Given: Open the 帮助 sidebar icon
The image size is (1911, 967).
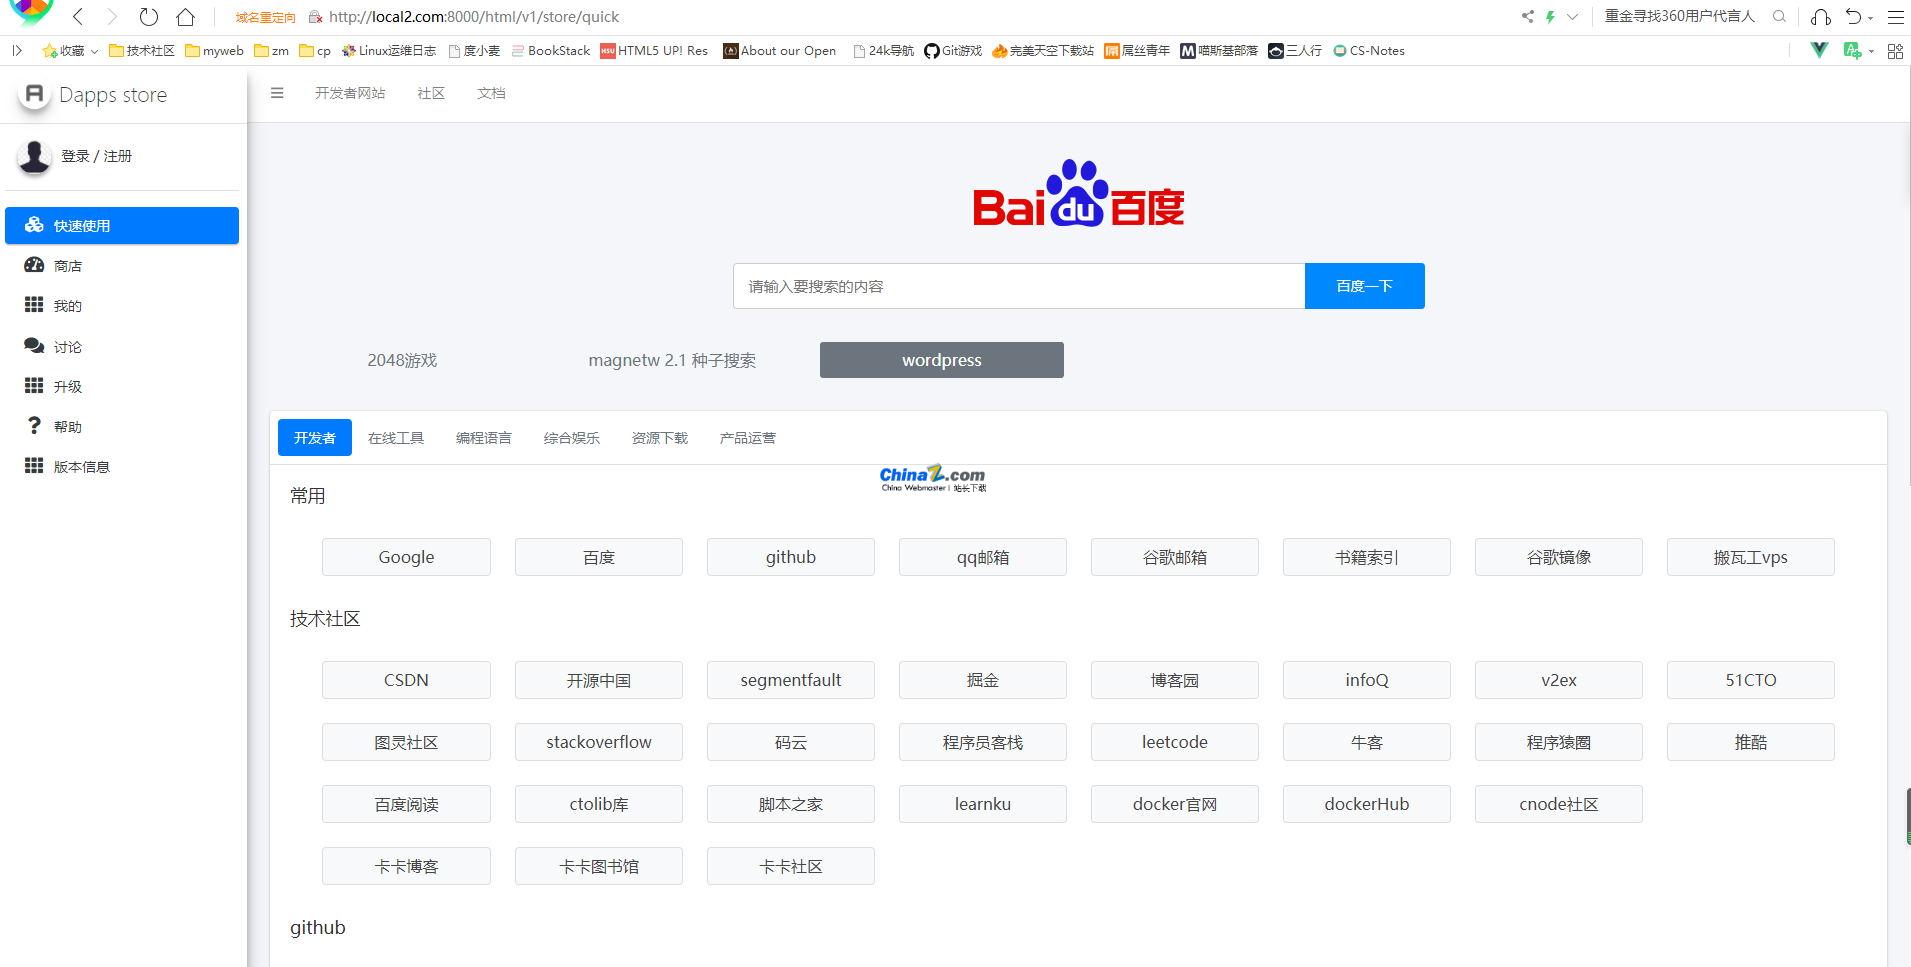Looking at the screenshot, I should point(34,425).
